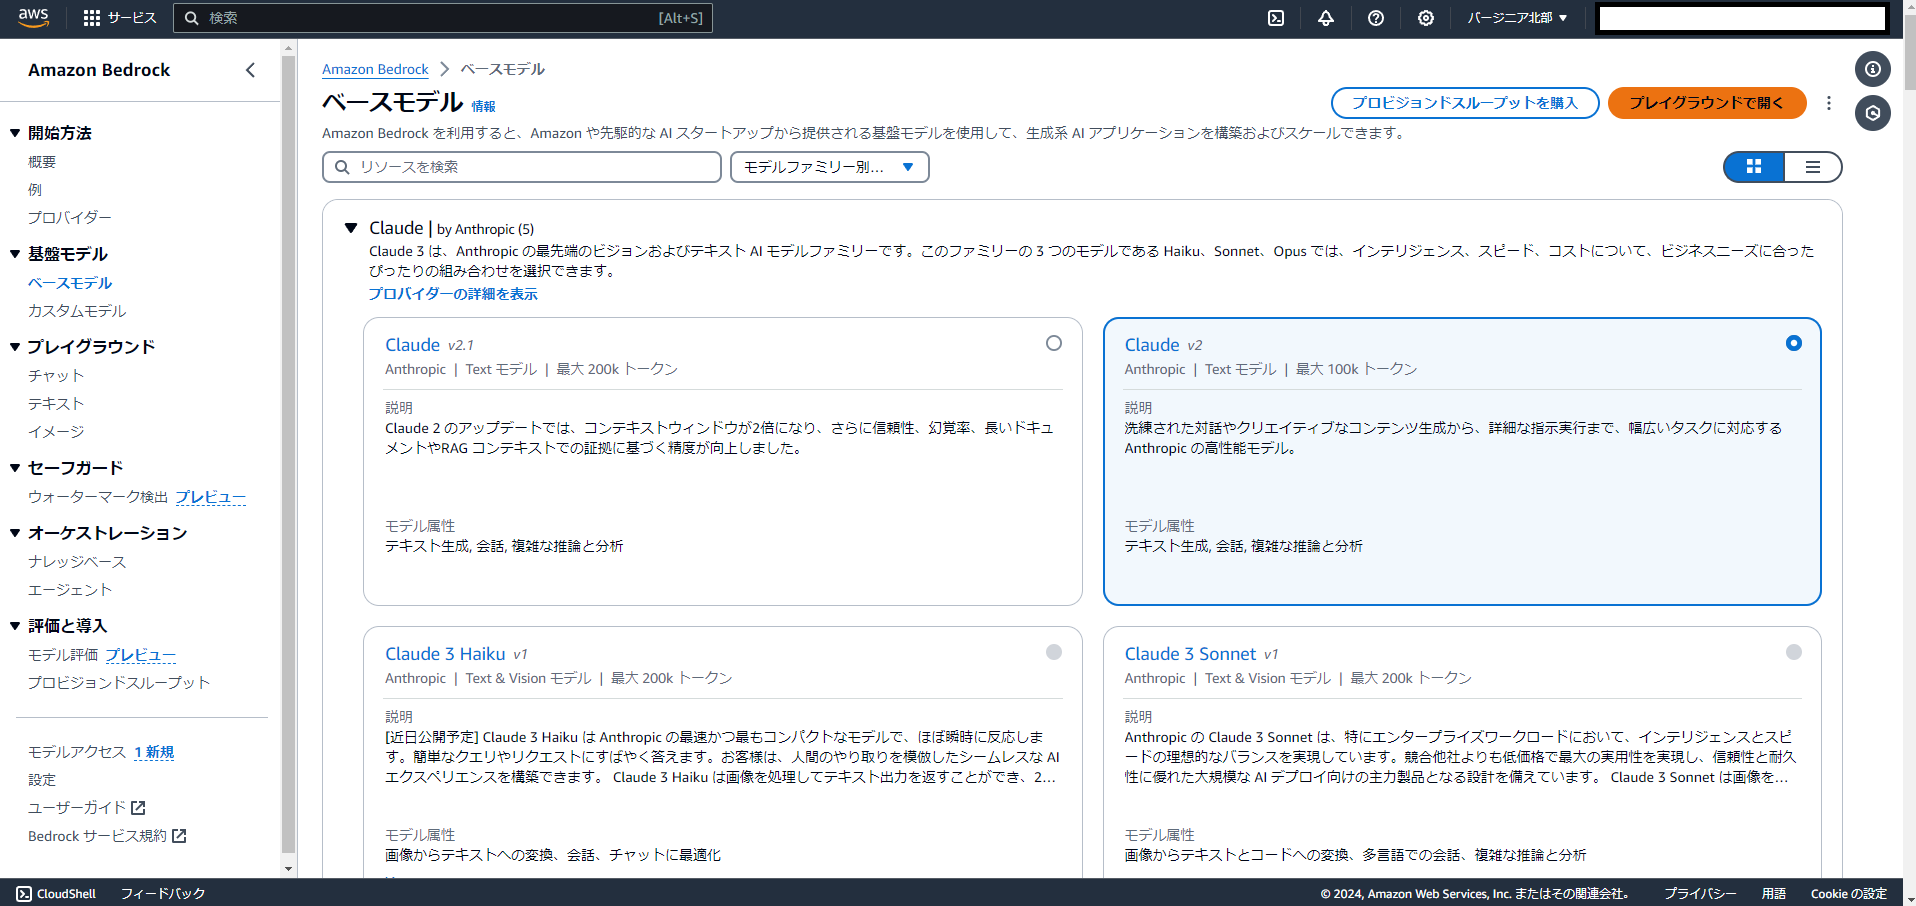Open the help question-mark menu
The image size is (1916, 906).
tap(1376, 18)
